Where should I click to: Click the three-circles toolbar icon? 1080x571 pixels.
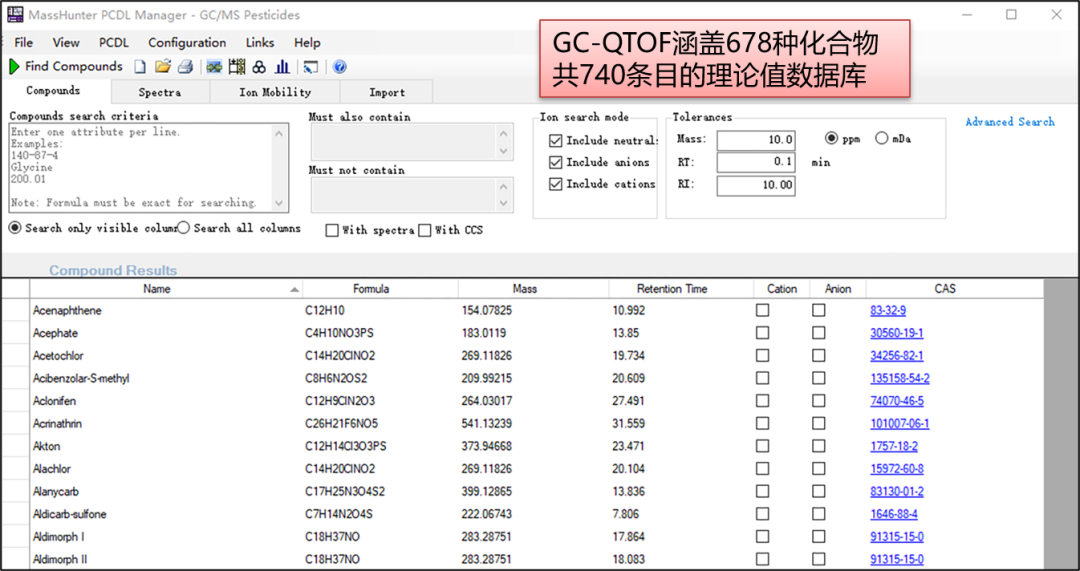click(x=259, y=67)
